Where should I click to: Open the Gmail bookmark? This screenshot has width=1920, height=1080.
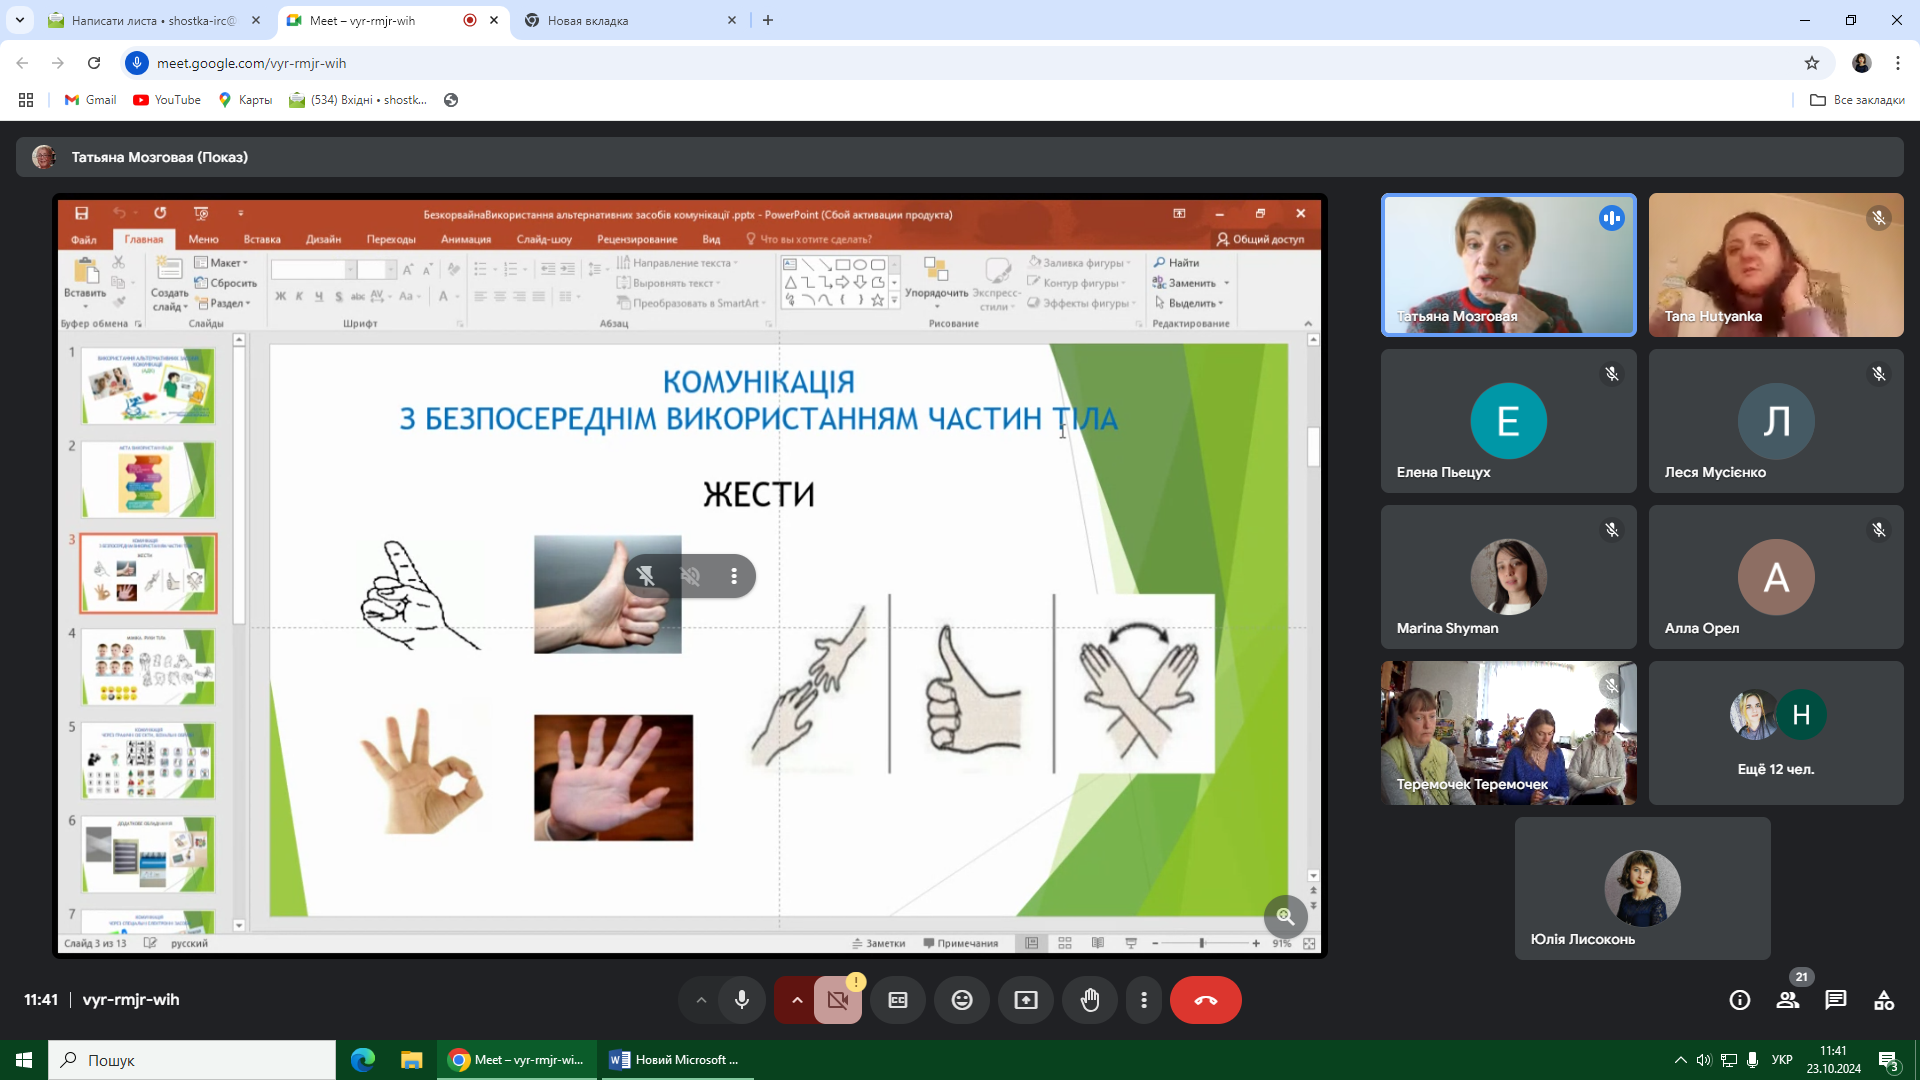(x=91, y=100)
